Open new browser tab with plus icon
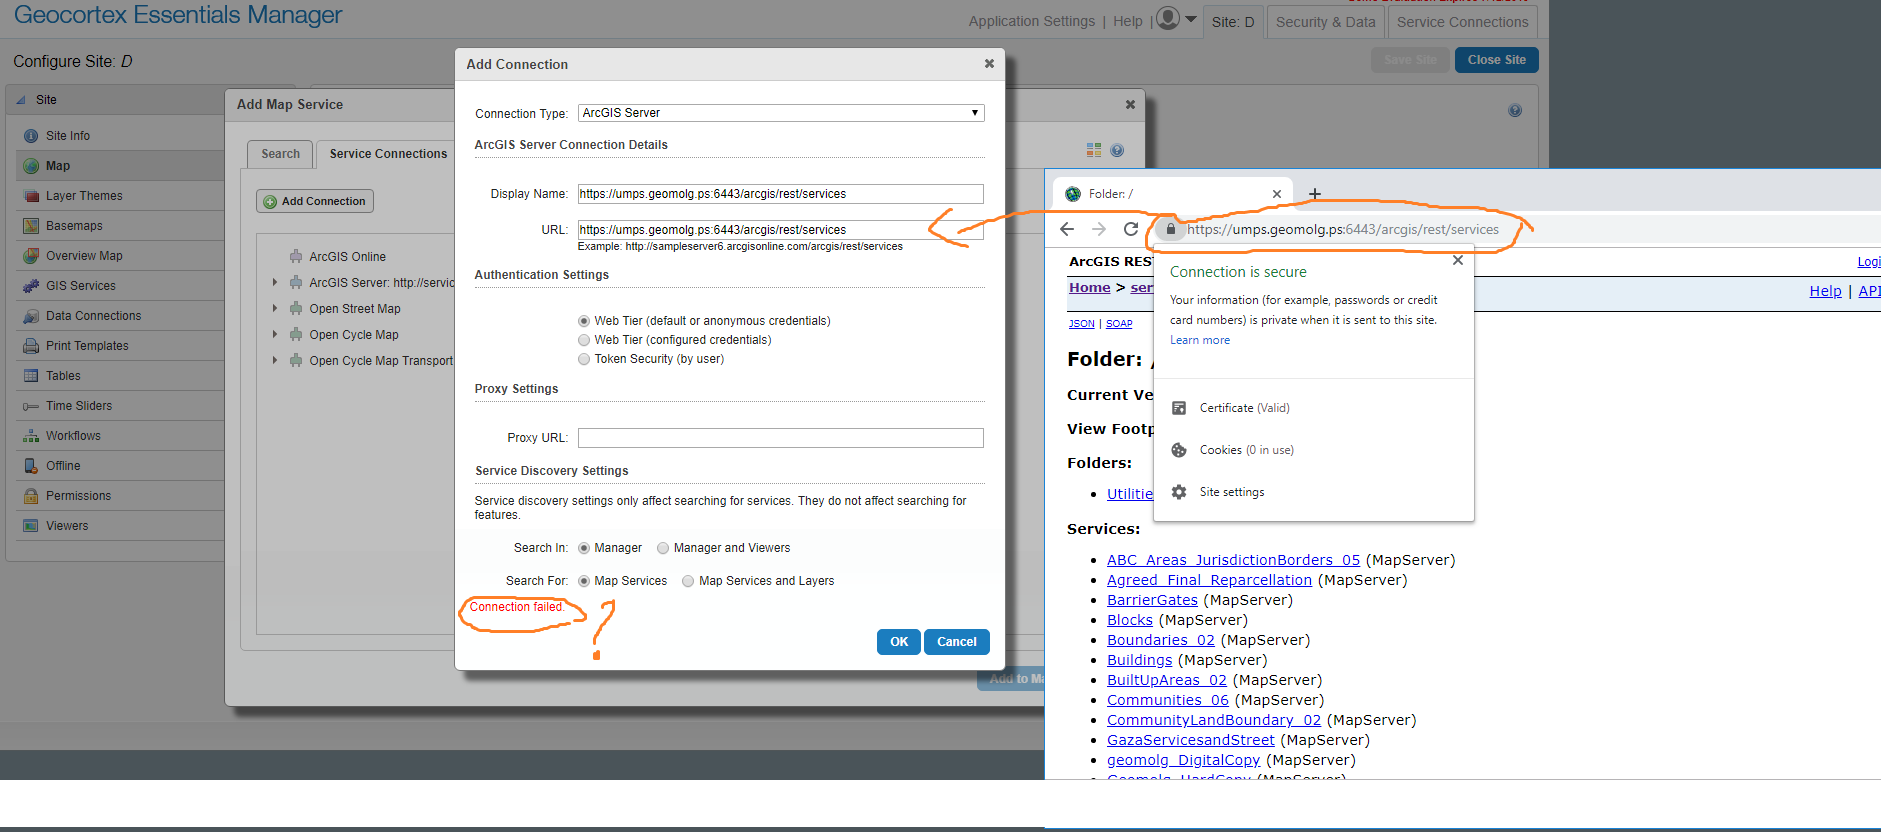 1315,194
